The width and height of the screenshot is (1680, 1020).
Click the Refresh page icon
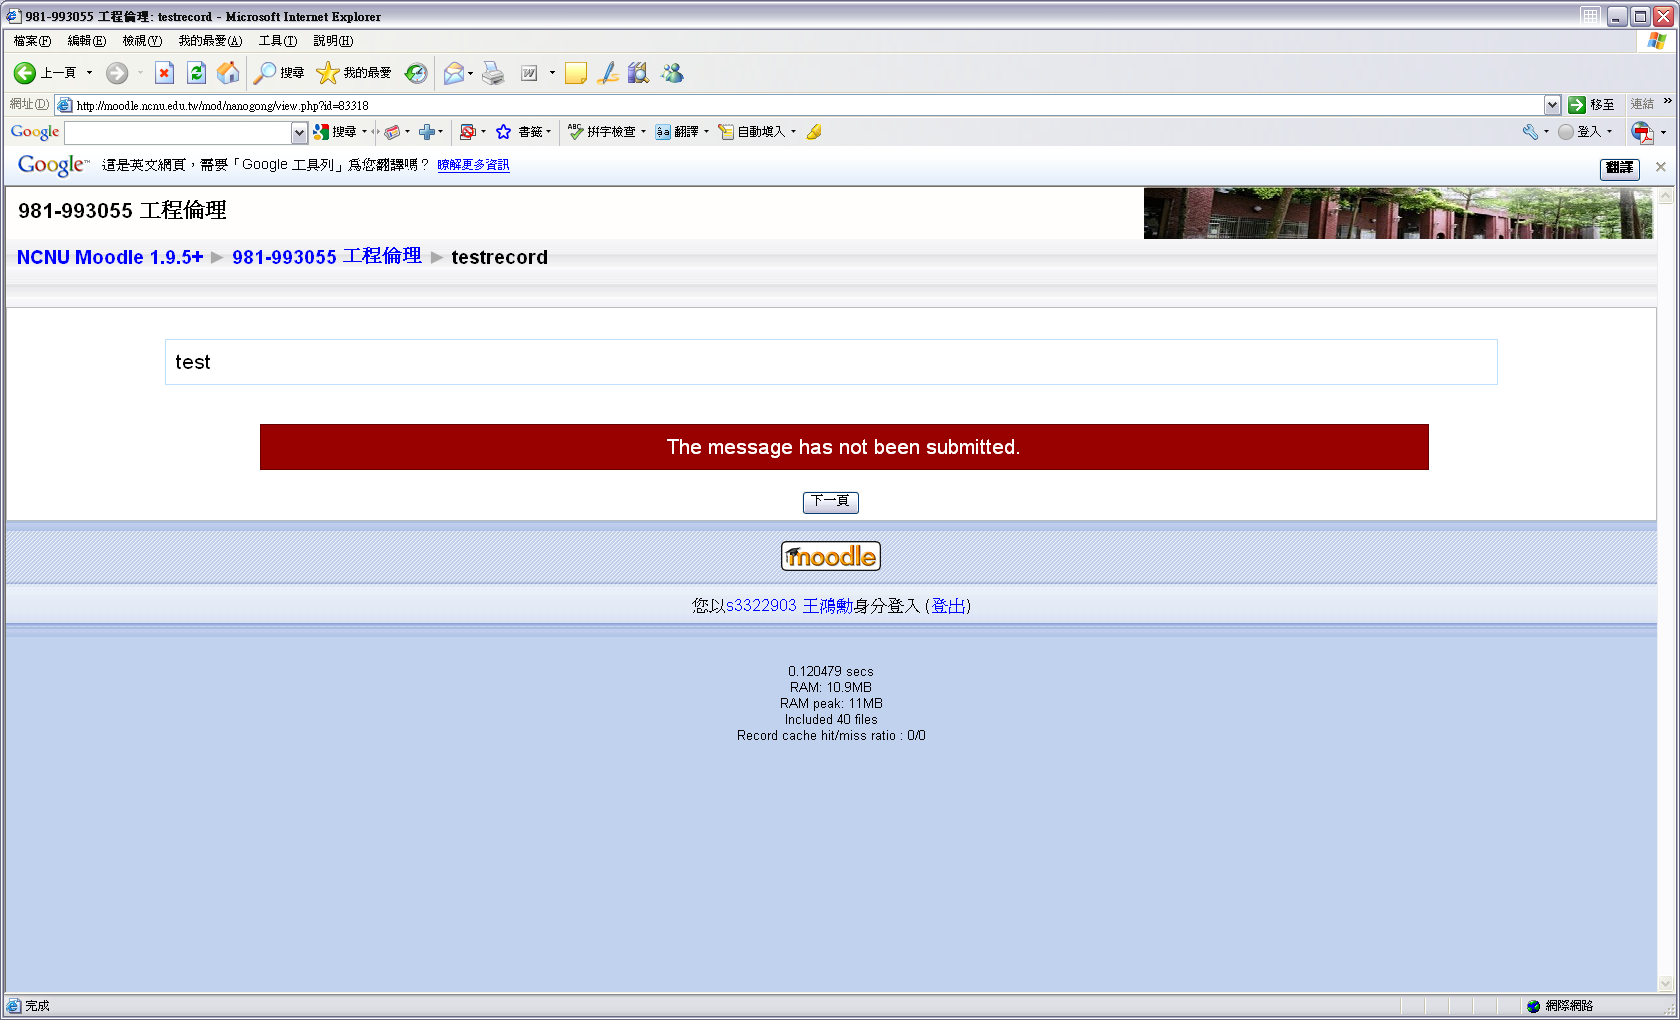(x=197, y=73)
